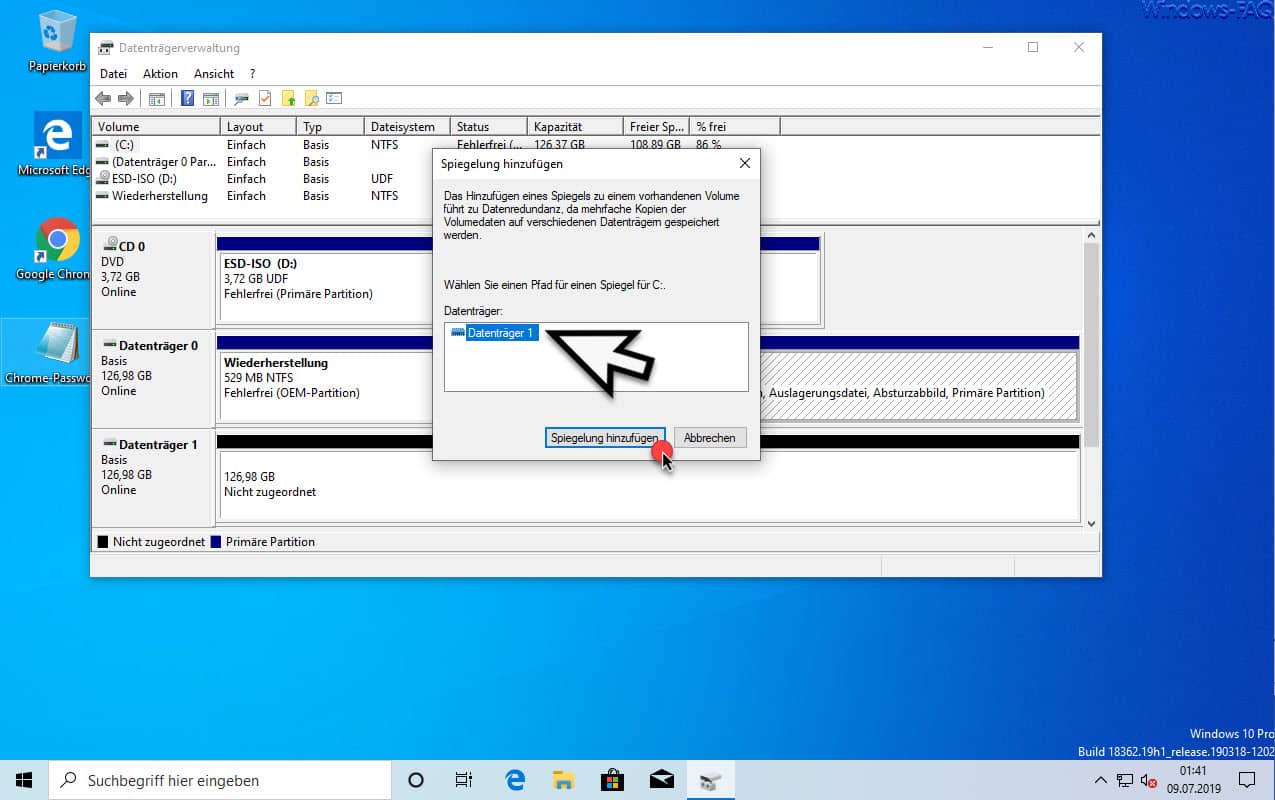Viewport: 1275px width, 800px height.
Task: Maximize the Datenträgerverwaltung window
Action: point(1033,47)
